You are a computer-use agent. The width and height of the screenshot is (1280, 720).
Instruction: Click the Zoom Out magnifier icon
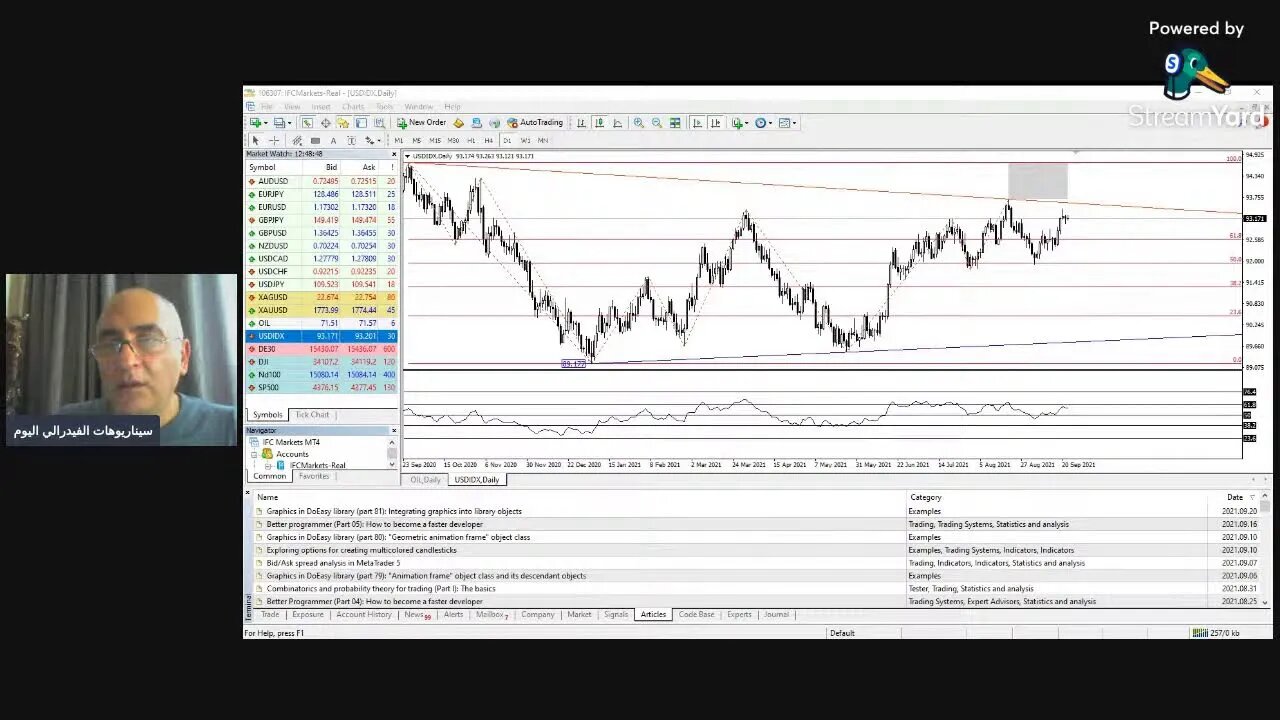657,123
